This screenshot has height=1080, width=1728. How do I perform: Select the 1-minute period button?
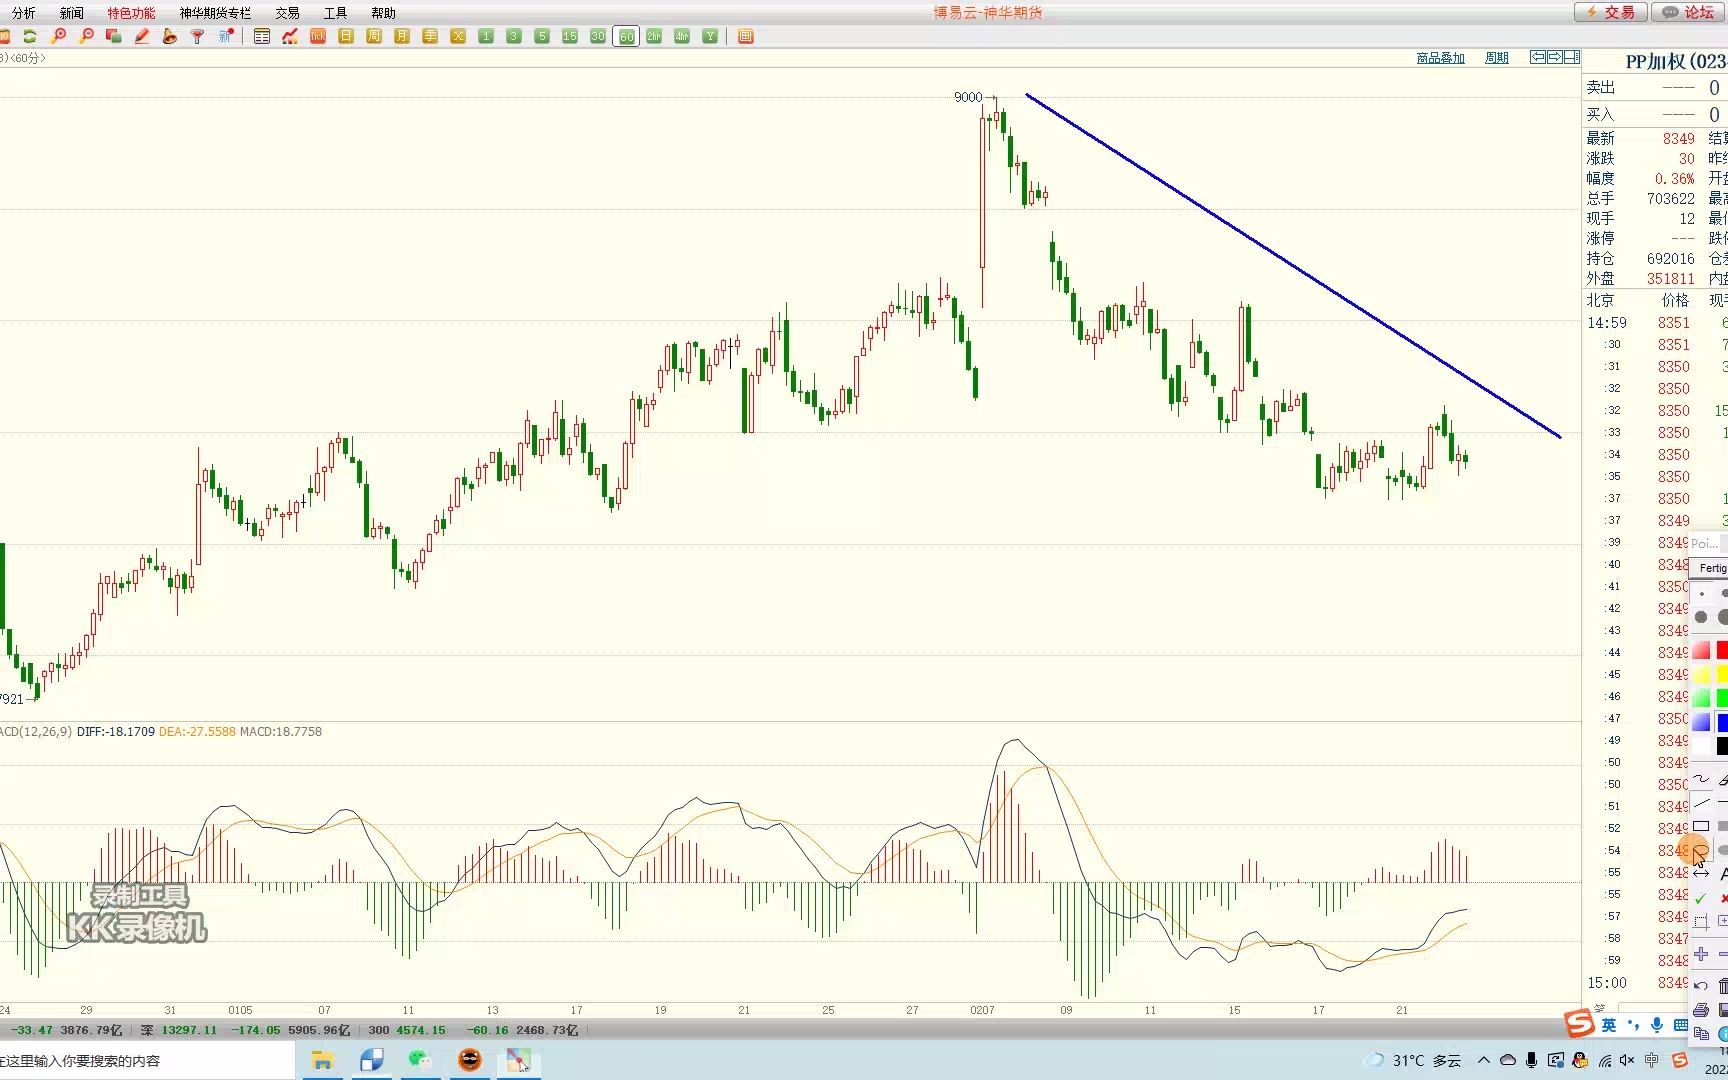click(486, 36)
